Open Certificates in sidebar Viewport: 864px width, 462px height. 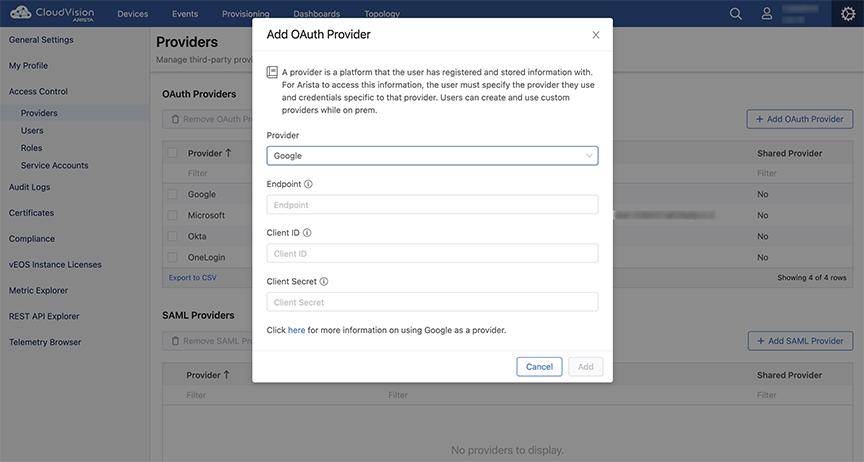click(x=31, y=213)
